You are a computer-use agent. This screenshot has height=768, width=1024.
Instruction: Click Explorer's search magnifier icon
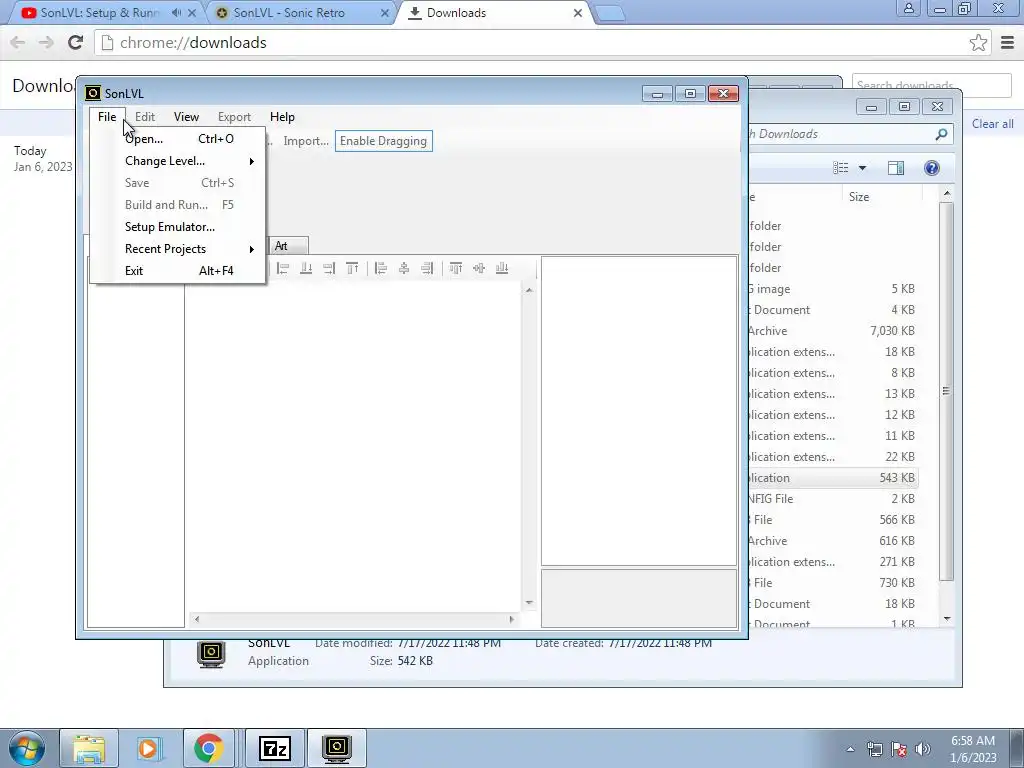[941, 134]
